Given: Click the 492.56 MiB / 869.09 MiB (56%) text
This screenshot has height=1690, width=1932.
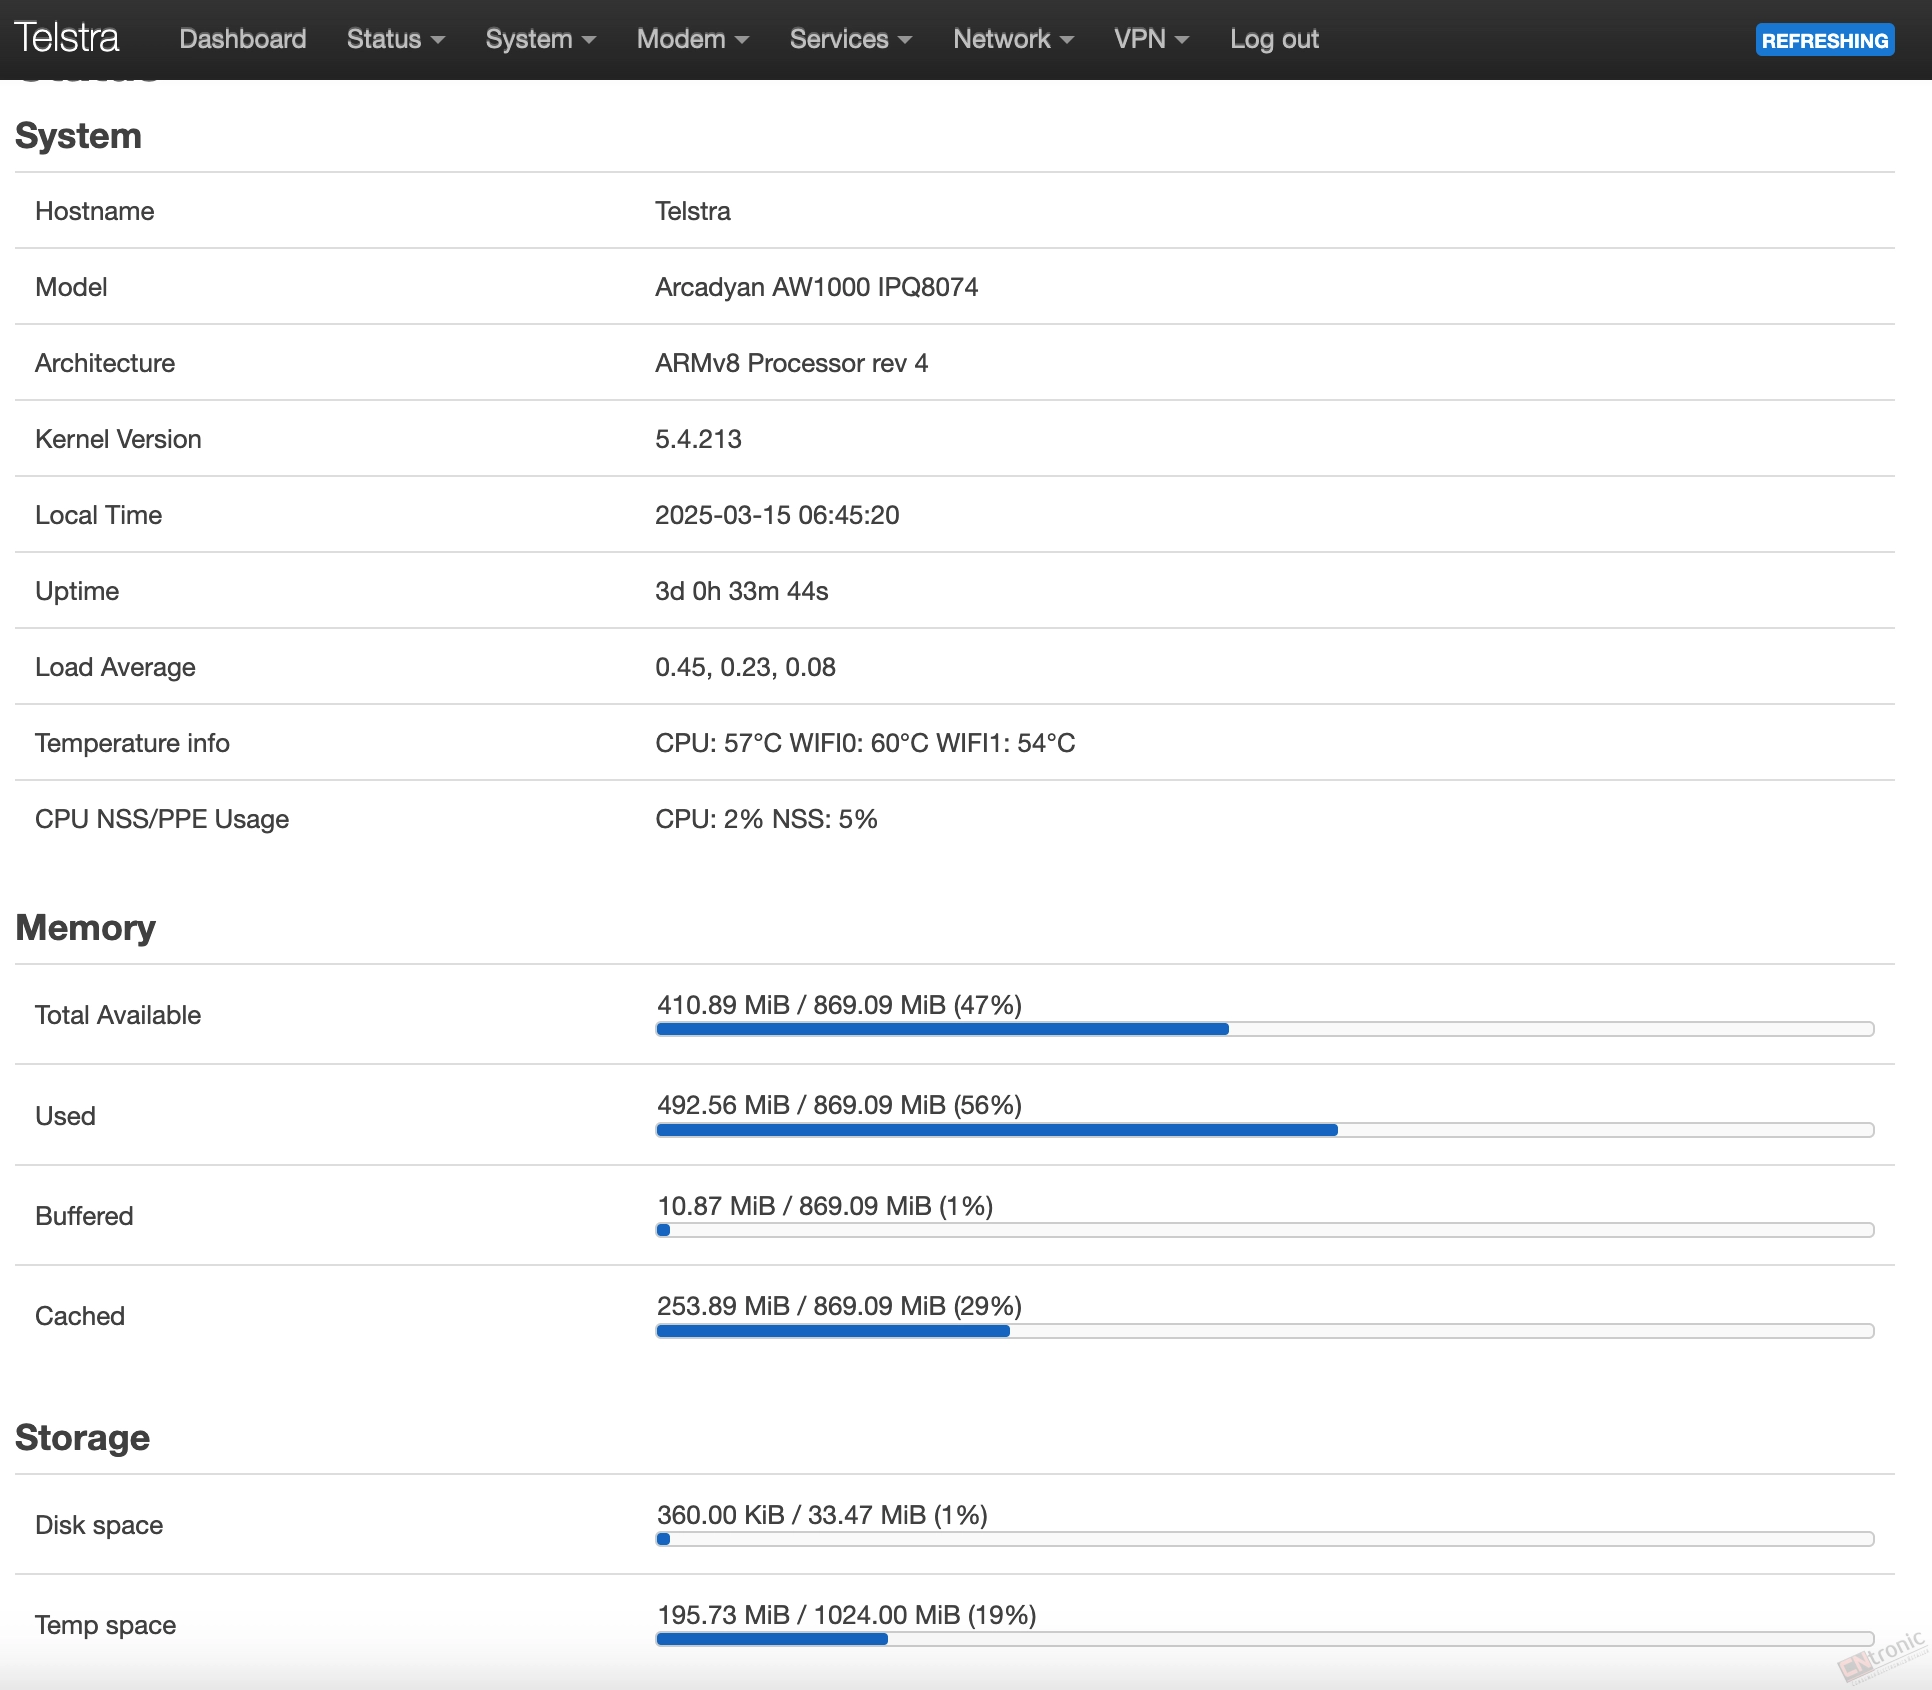Looking at the screenshot, I should (839, 1105).
